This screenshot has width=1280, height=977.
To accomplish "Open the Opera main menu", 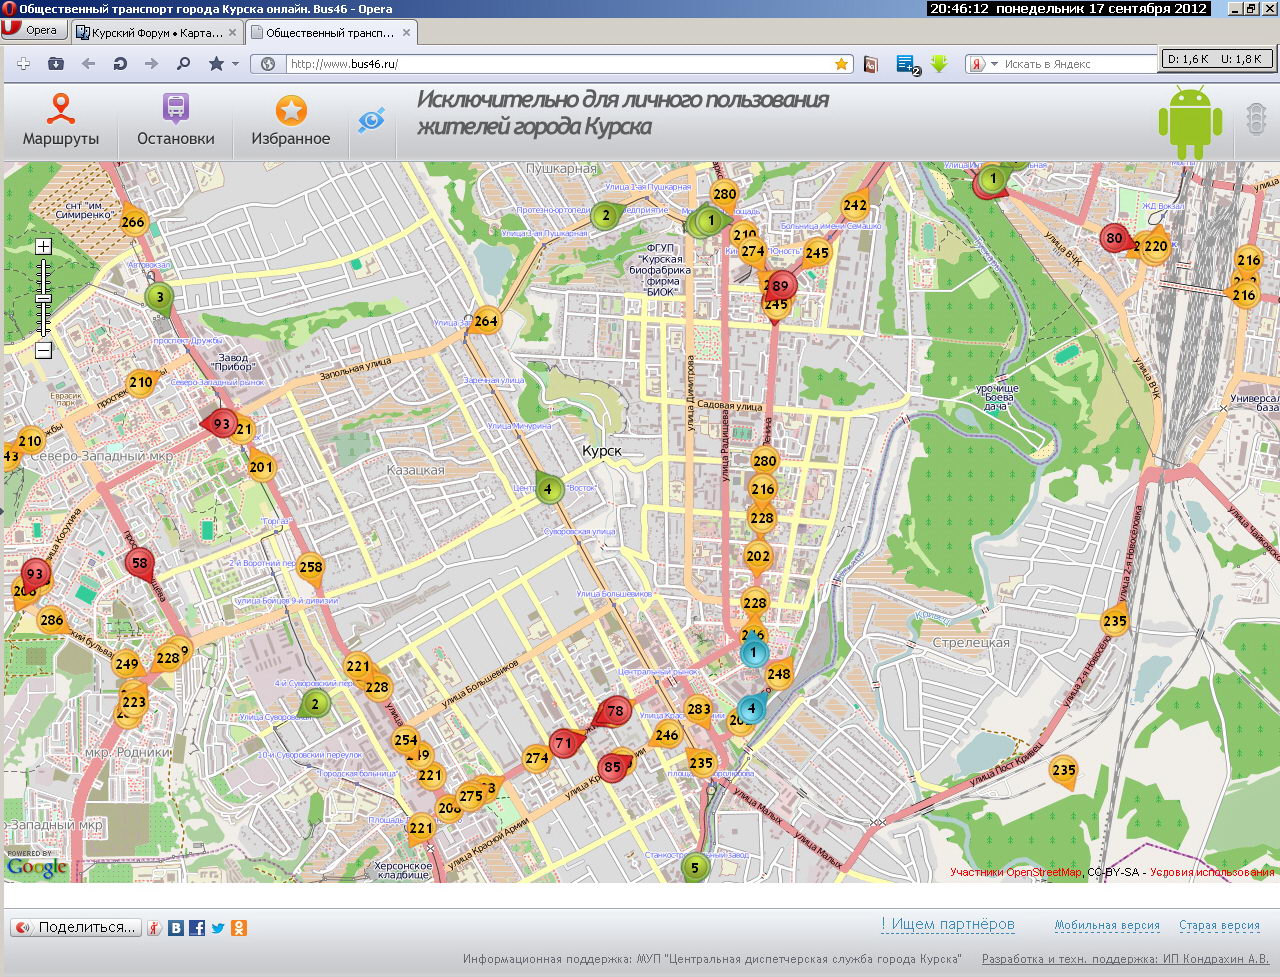I will pos(34,30).
